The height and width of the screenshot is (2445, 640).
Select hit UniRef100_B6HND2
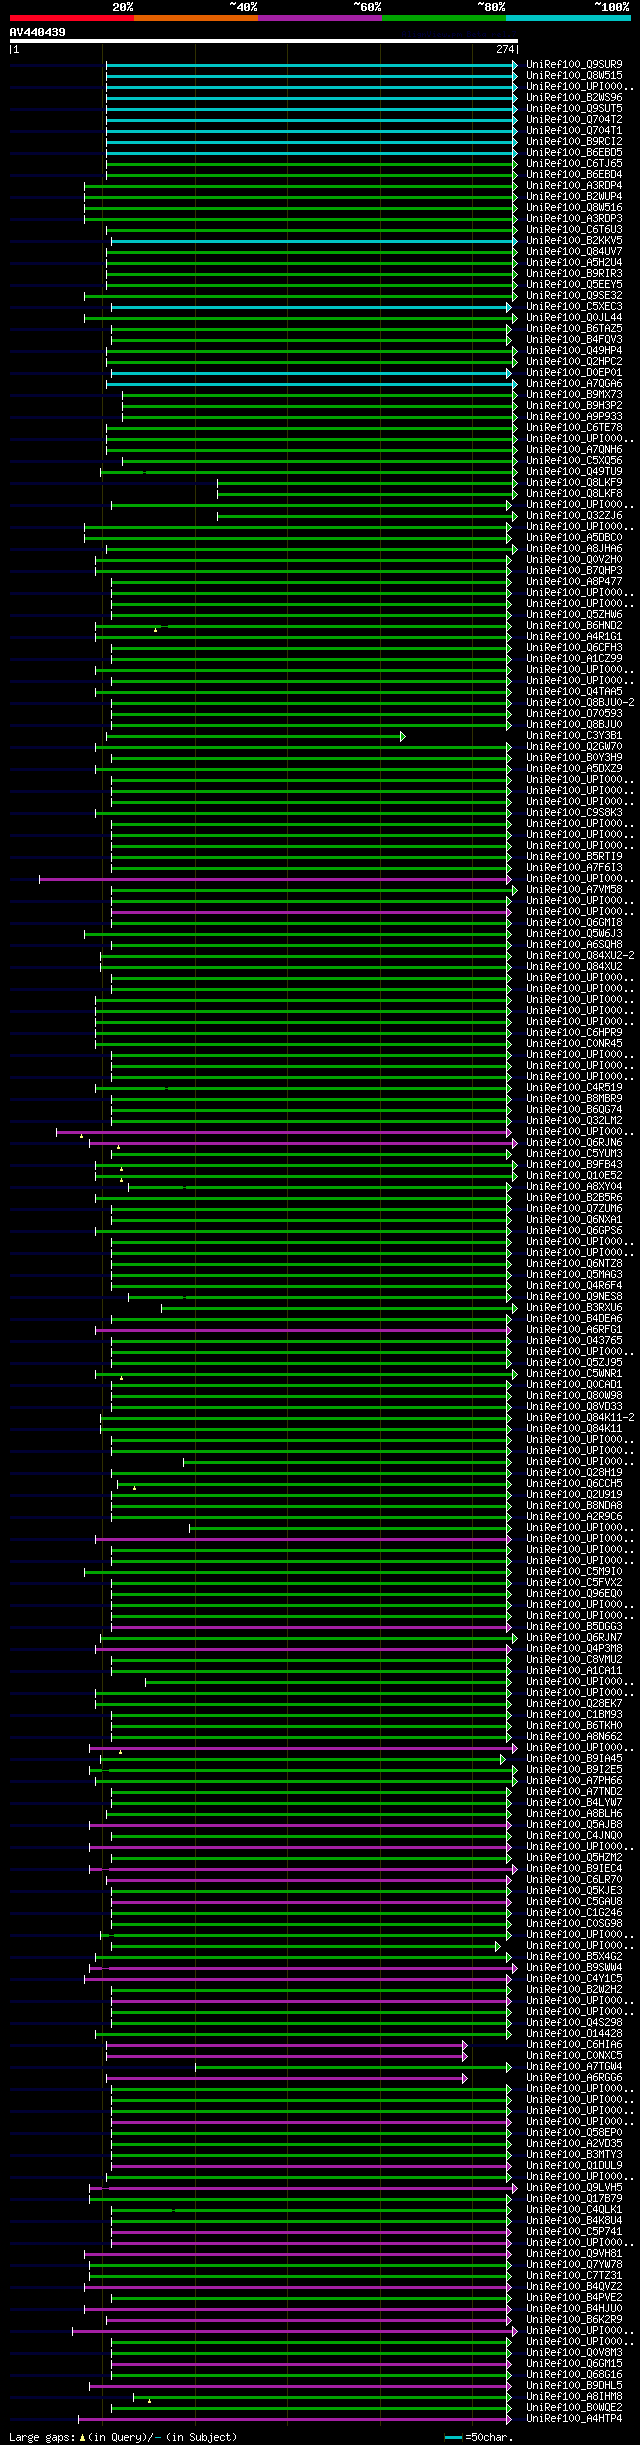pos(574,626)
